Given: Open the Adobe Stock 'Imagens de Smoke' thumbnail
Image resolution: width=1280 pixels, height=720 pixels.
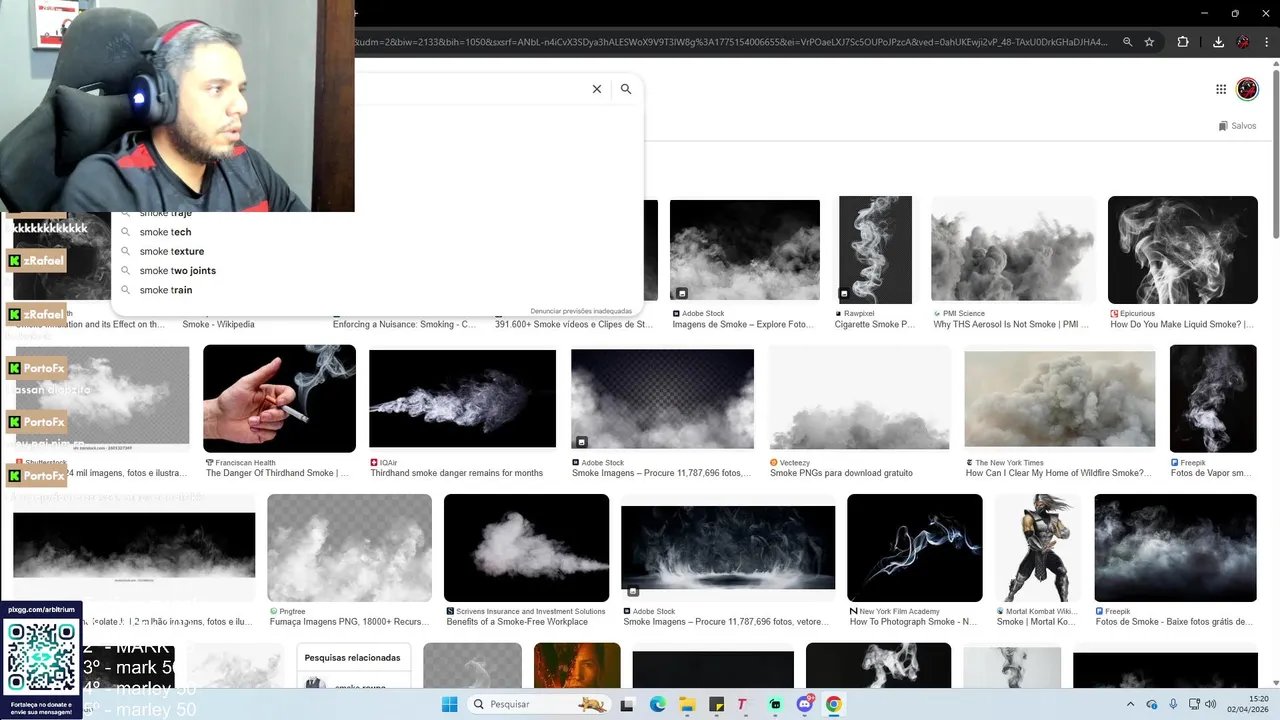Looking at the screenshot, I should [x=745, y=250].
